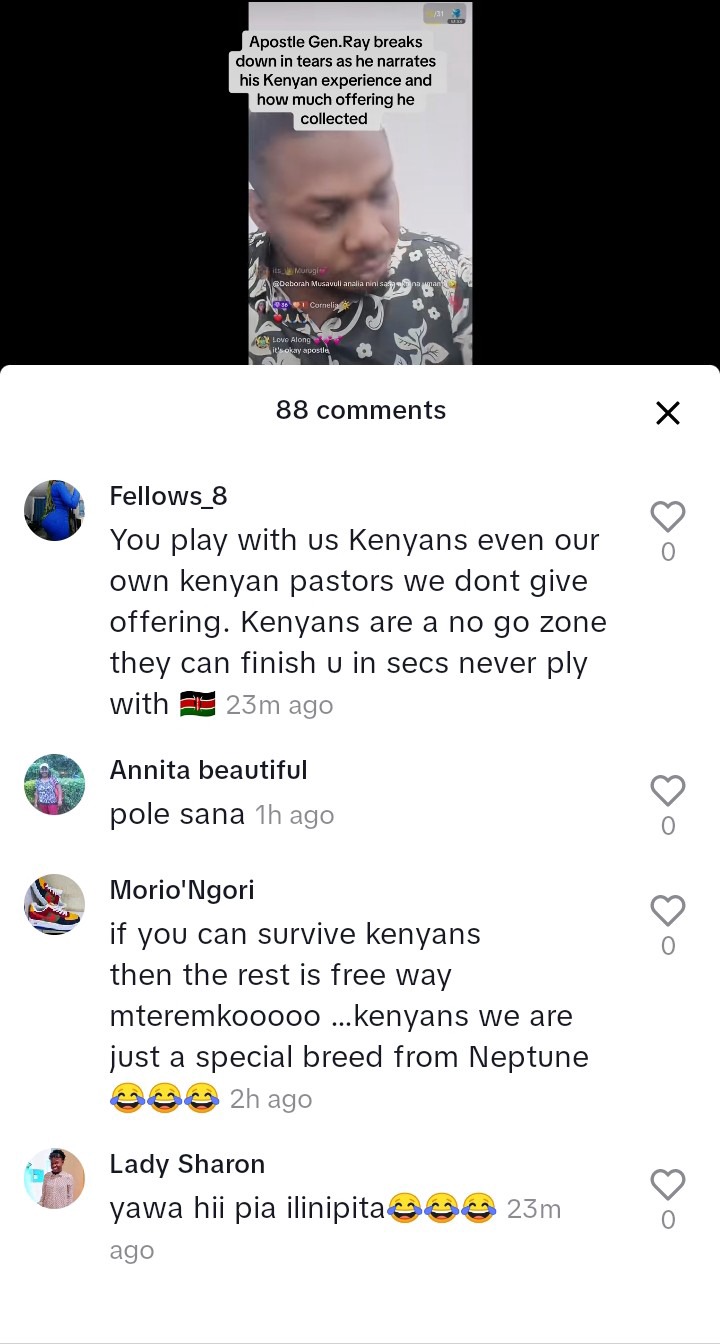720x1344 pixels.
Task: Open Fellows_8 profile picture
Action: coord(54,510)
